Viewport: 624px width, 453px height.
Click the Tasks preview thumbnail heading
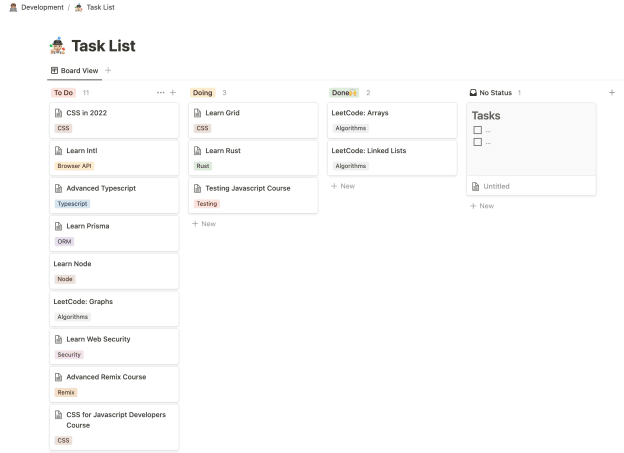486,115
